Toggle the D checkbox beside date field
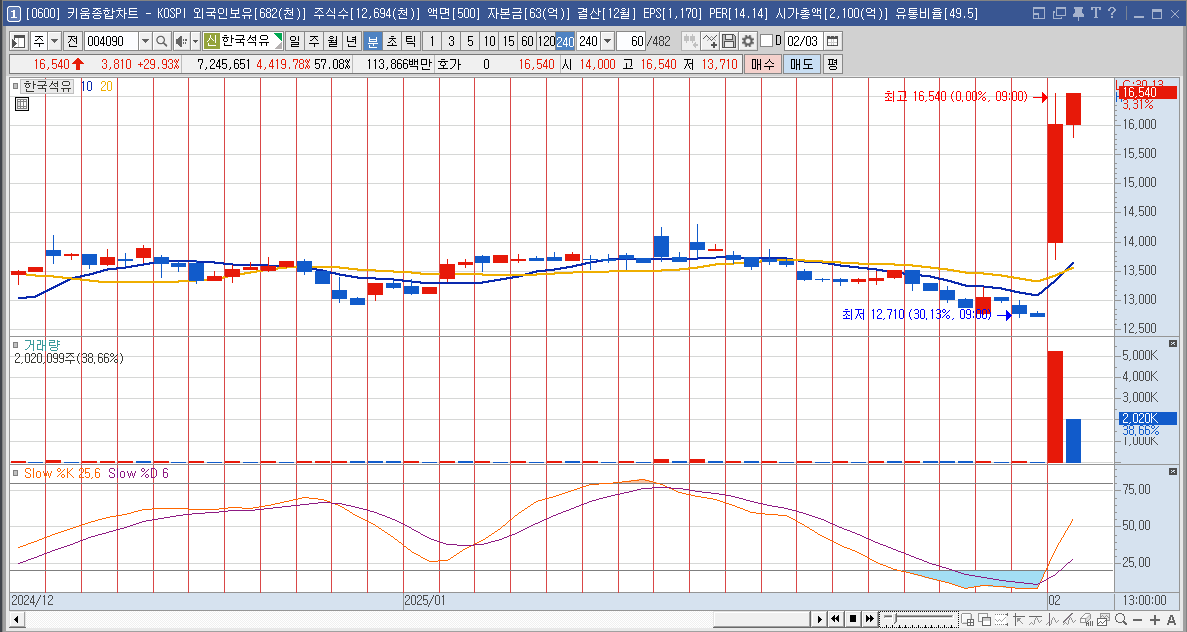Image resolution: width=1187 pixels, height=632 pixels. pyautogui.click(x=766, y=41)
